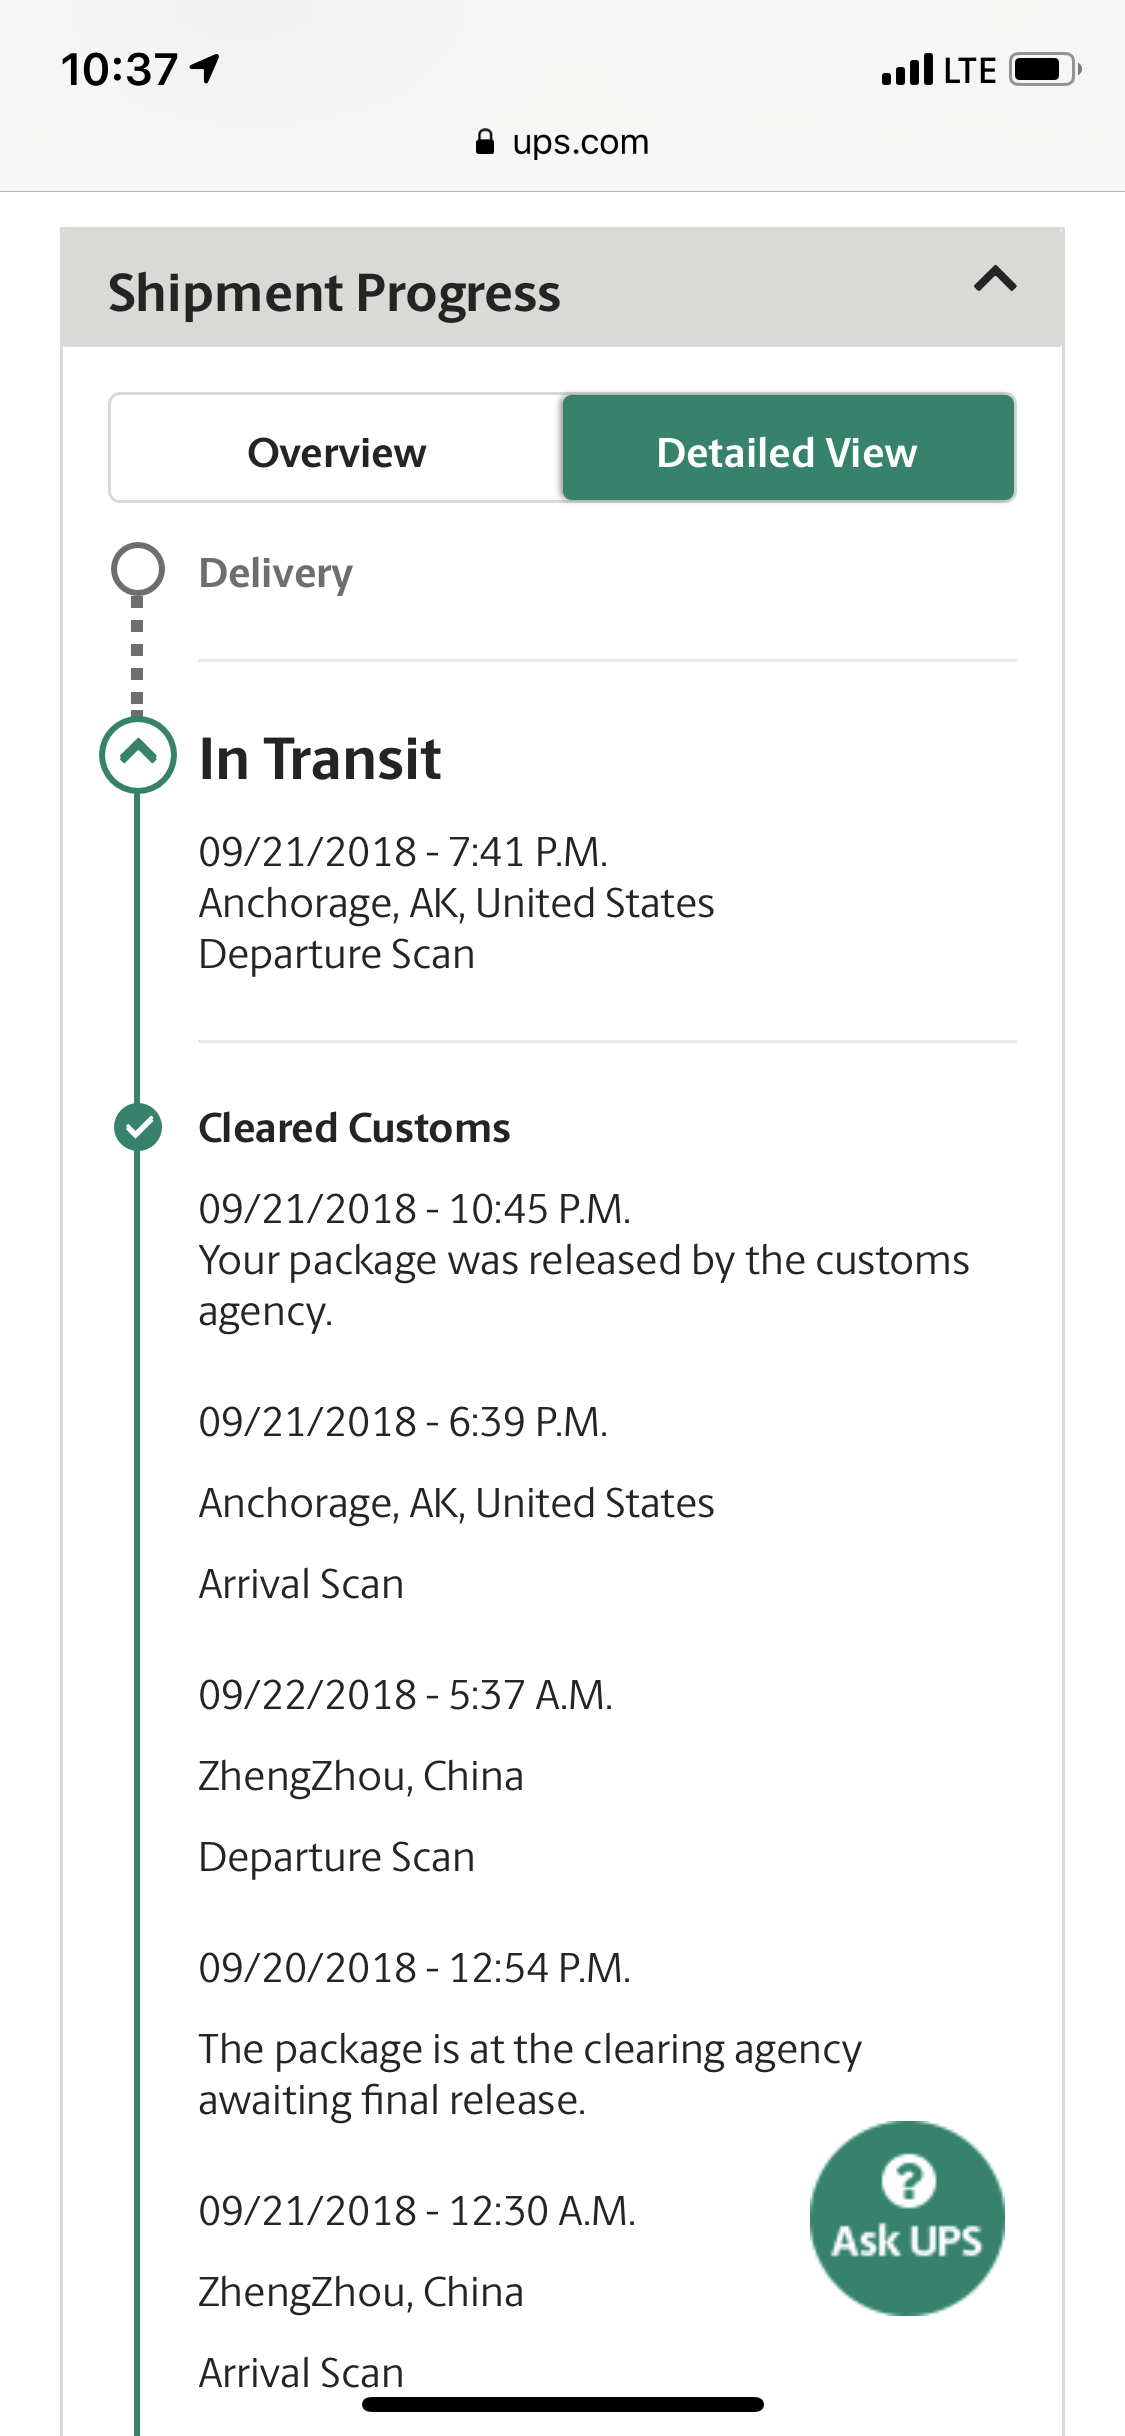Viewport: 1125px width, 2436px height.
Task: Click the Shipment Progress header title
Action: [x=334, y=293]
